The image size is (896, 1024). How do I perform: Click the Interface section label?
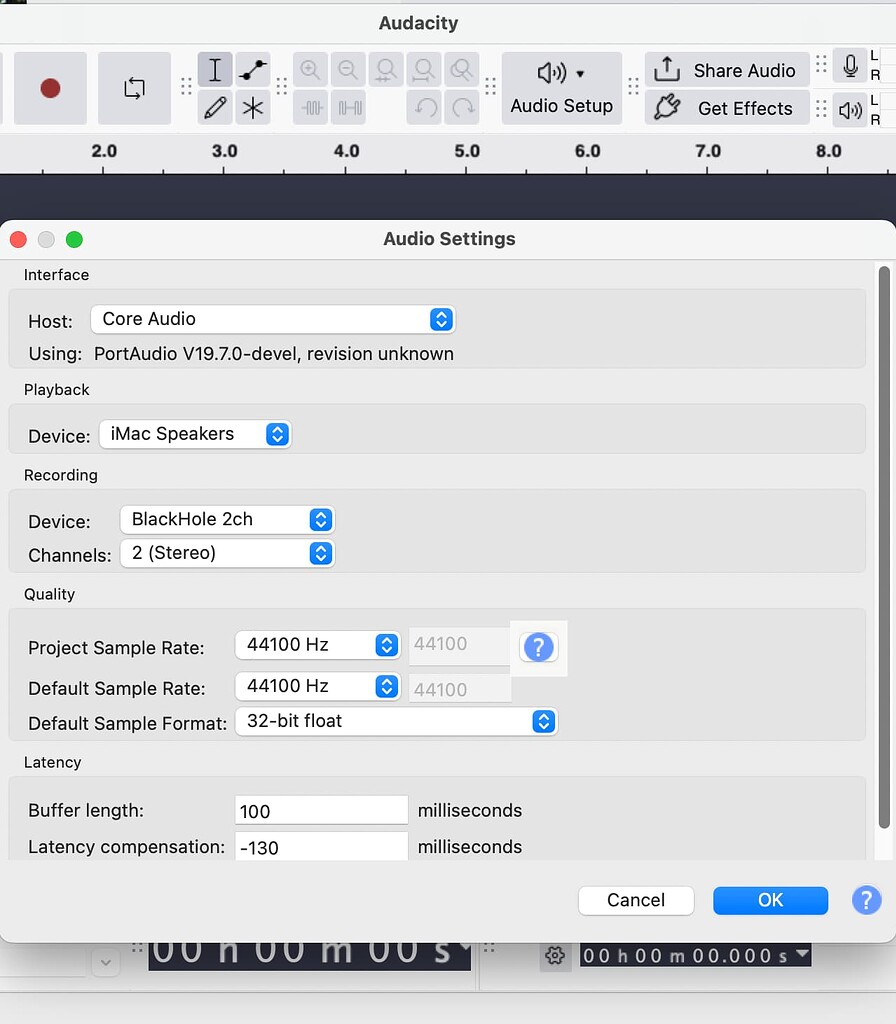point(56,275)
